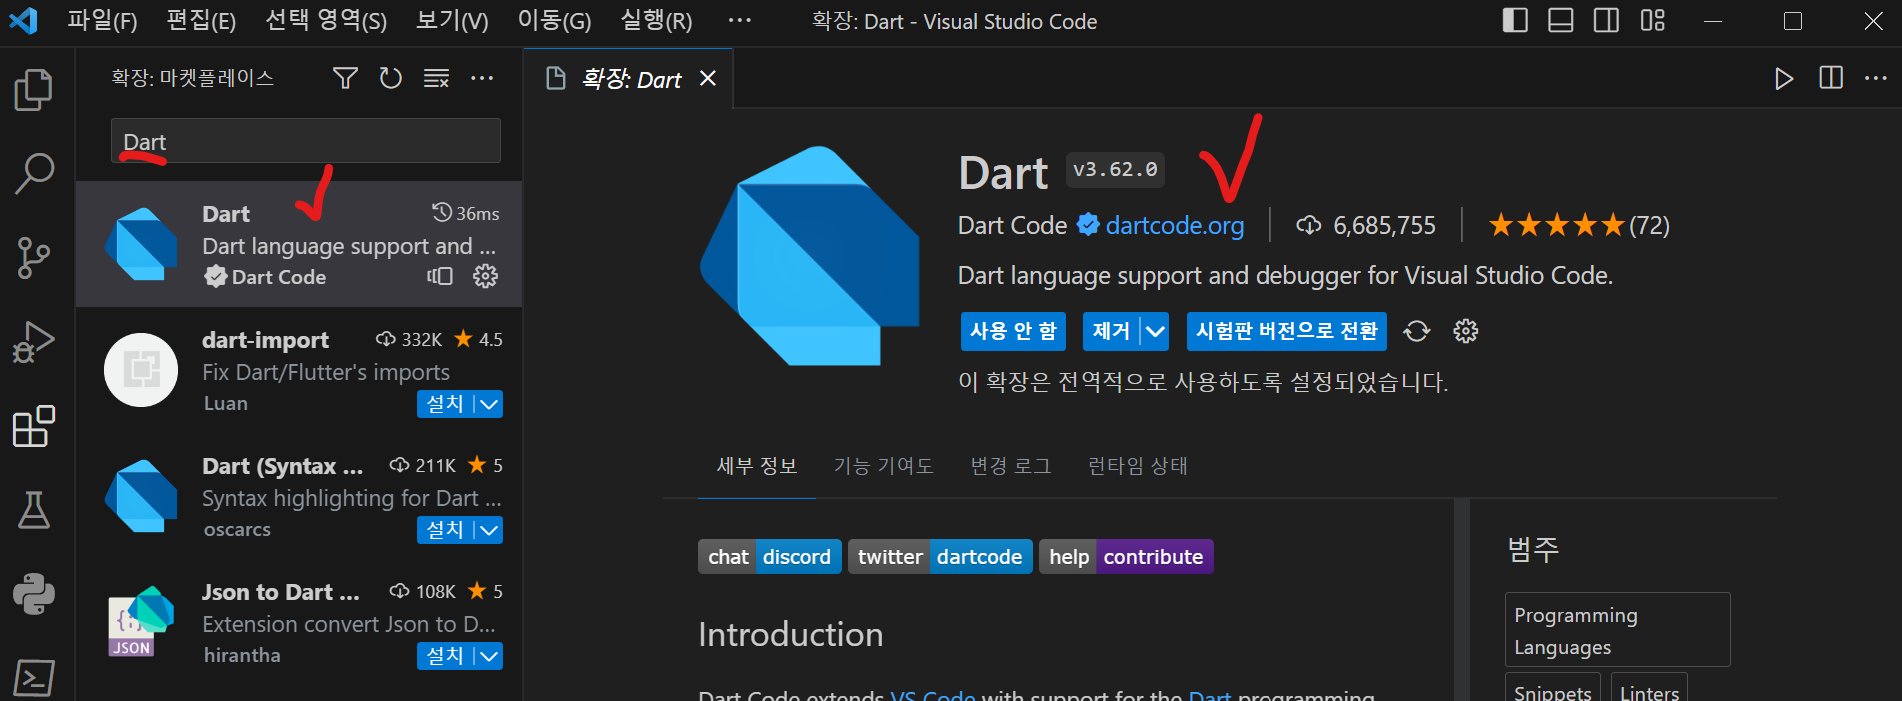Open the dartcode.org publisher link
The image size is (1902, 701).
1175,226
